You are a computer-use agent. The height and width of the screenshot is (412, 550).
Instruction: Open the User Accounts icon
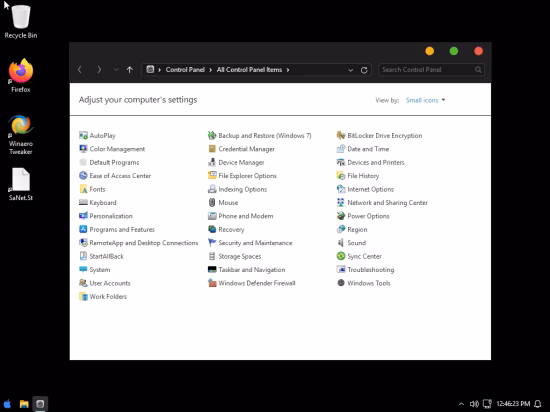pos(83,283)
